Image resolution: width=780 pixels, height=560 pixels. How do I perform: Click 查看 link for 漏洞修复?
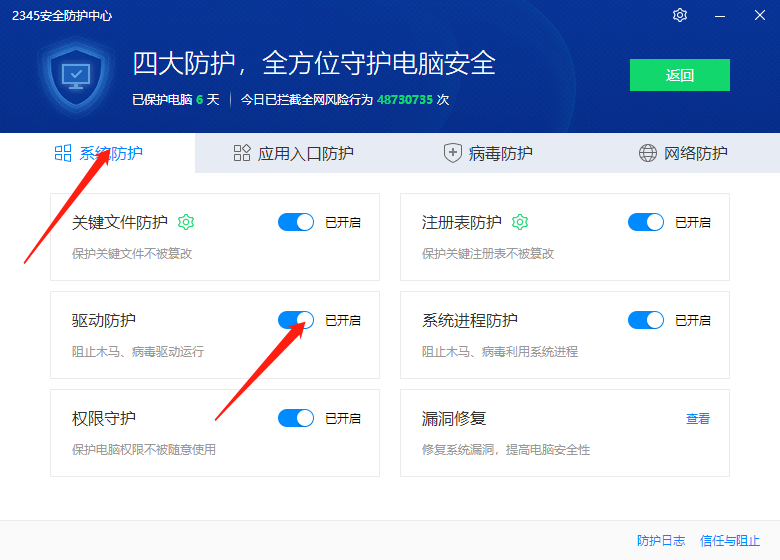pyautogui.click(x=697, y=419)
